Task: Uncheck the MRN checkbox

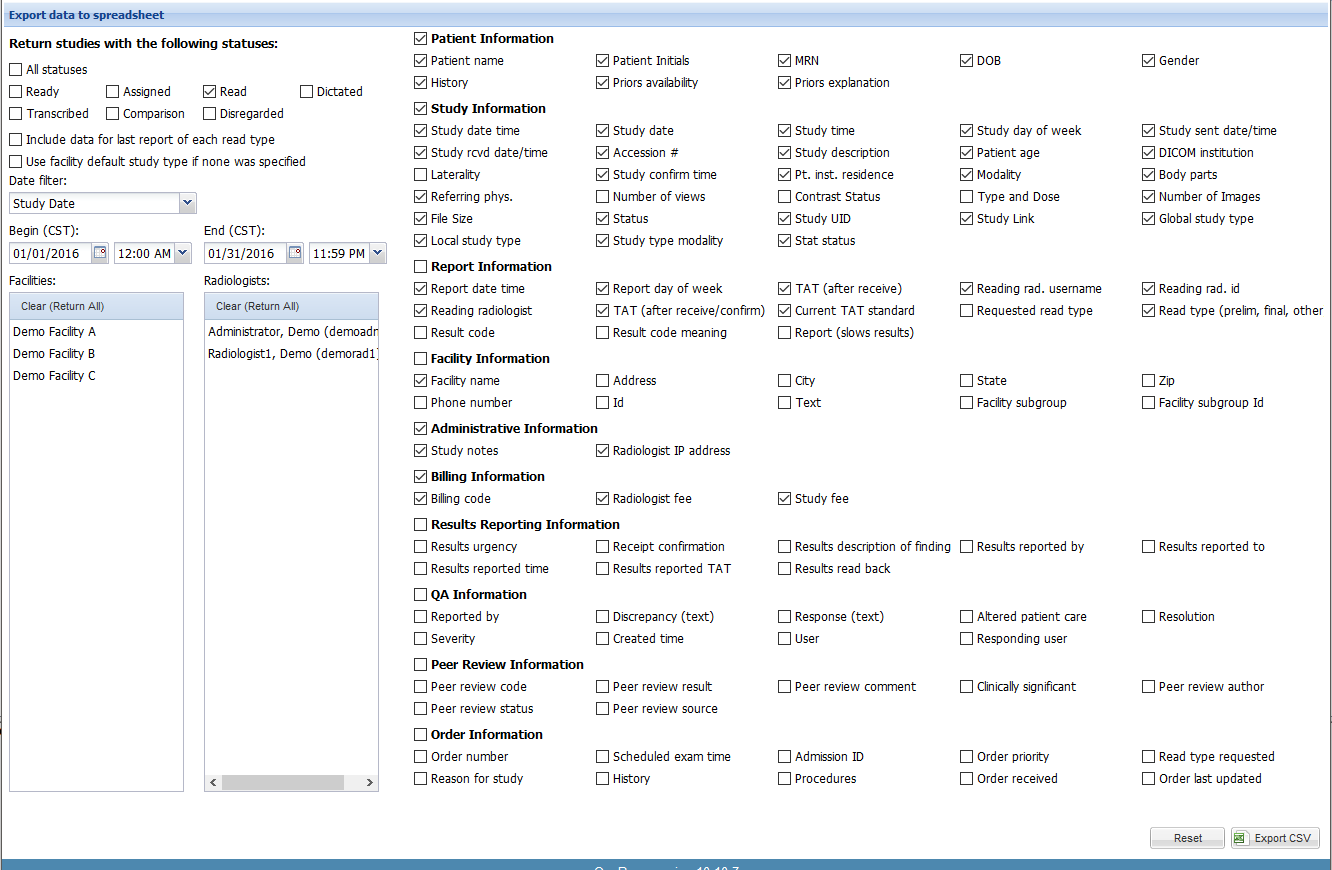Action: (x=784, y=61)
